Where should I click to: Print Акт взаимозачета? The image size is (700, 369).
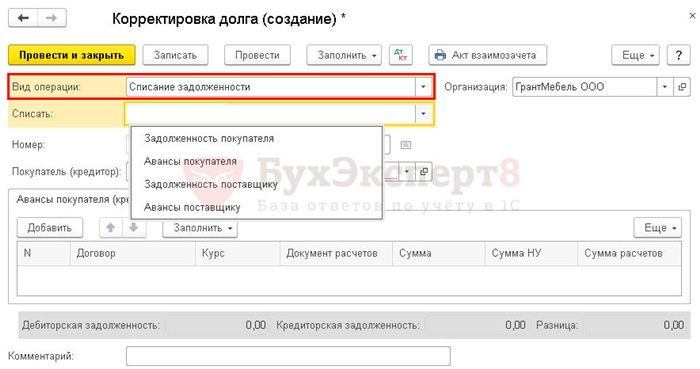pyautogui.click(x=488, y=55)
